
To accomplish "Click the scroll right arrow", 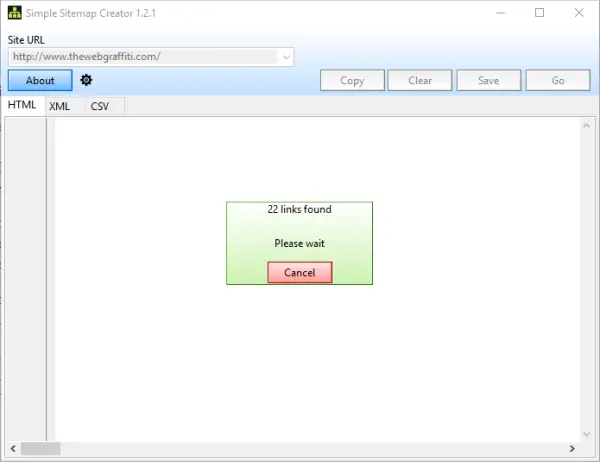I will coord(572,449).
